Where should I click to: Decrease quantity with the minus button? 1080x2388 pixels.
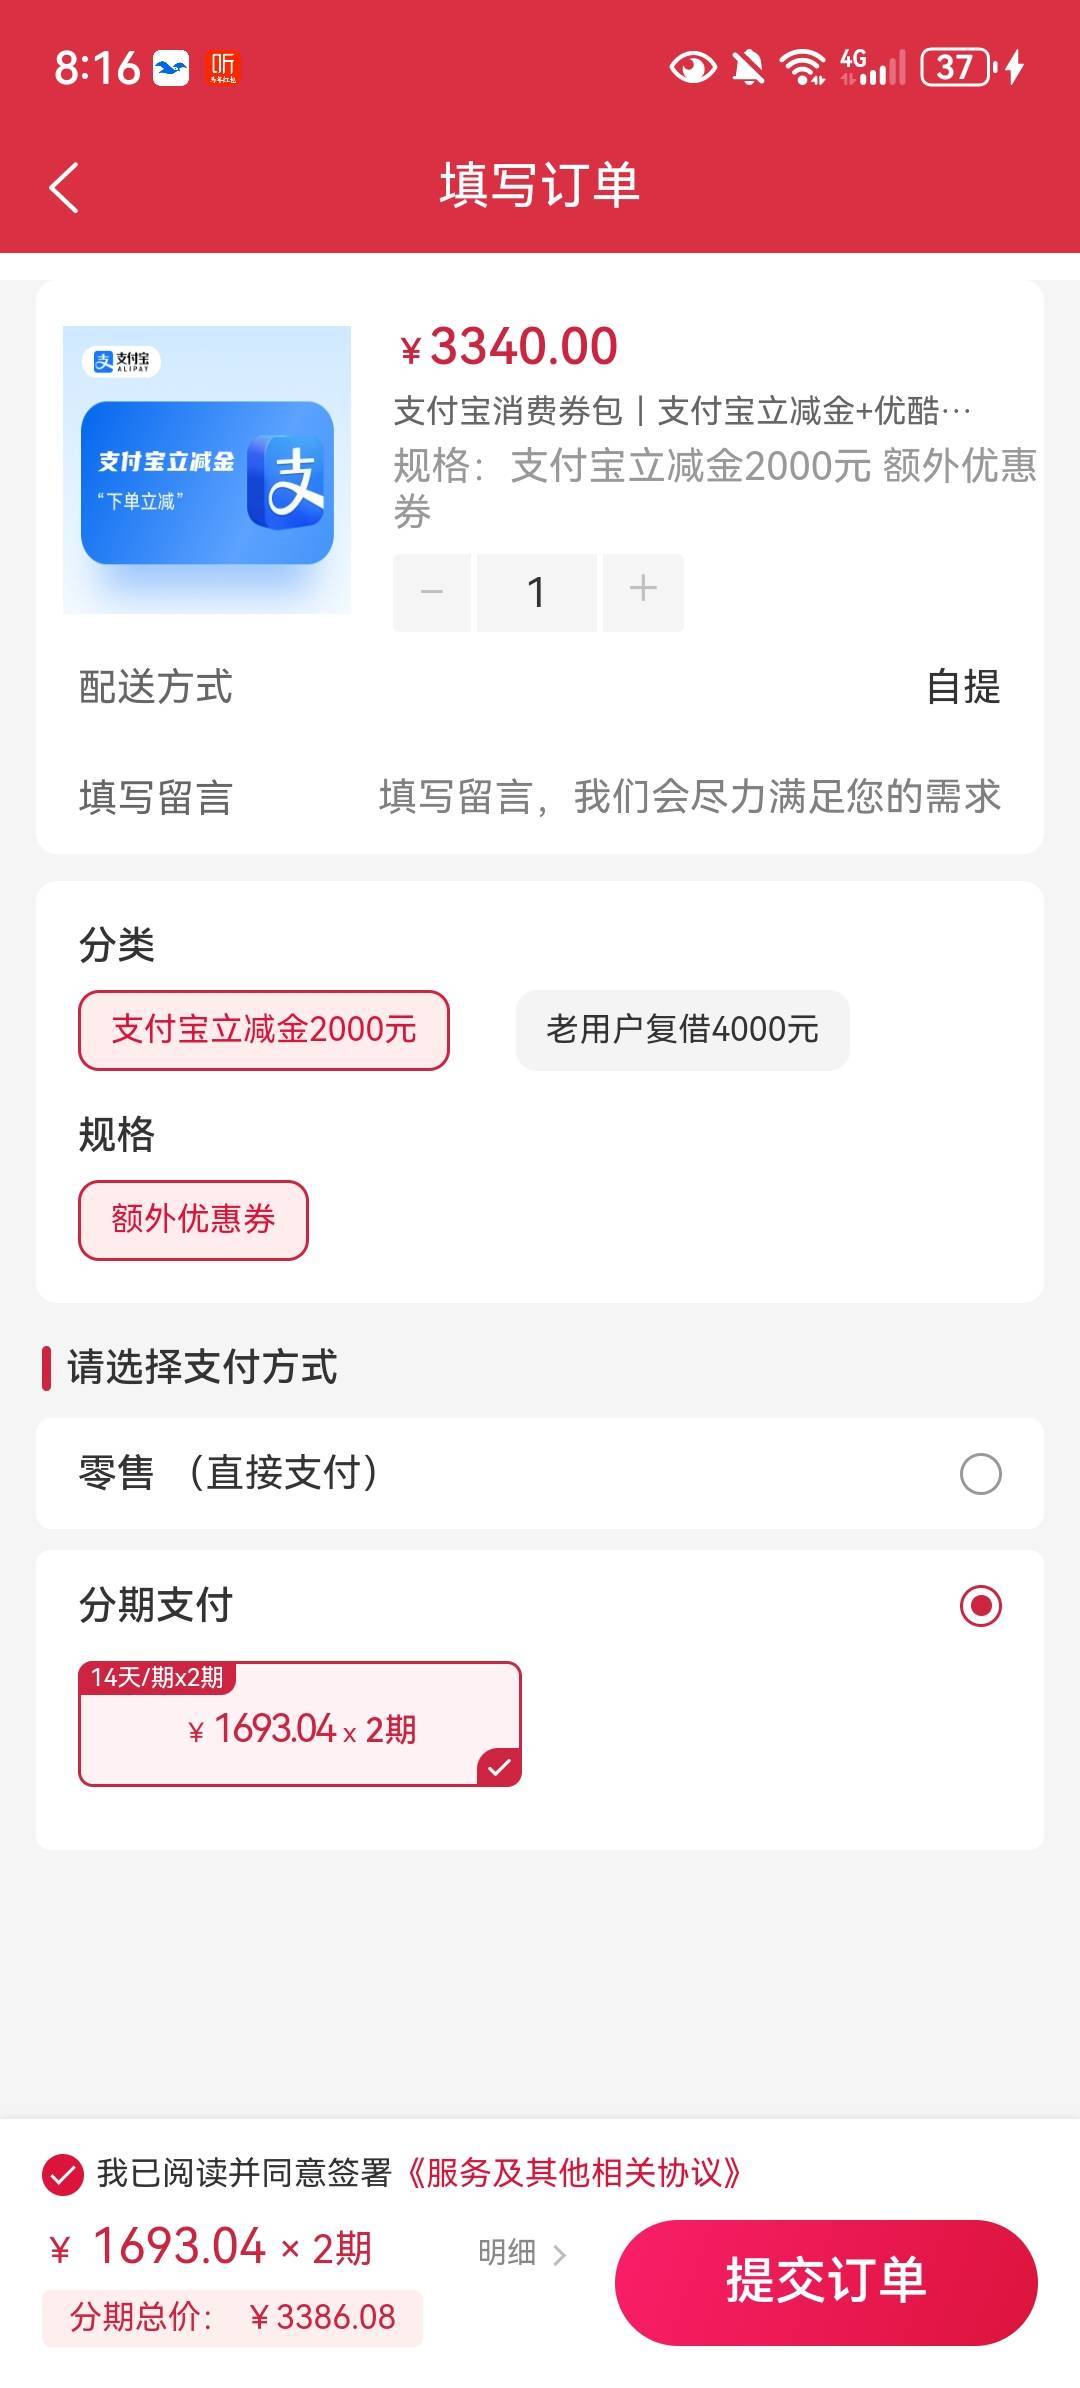(432, 591)
